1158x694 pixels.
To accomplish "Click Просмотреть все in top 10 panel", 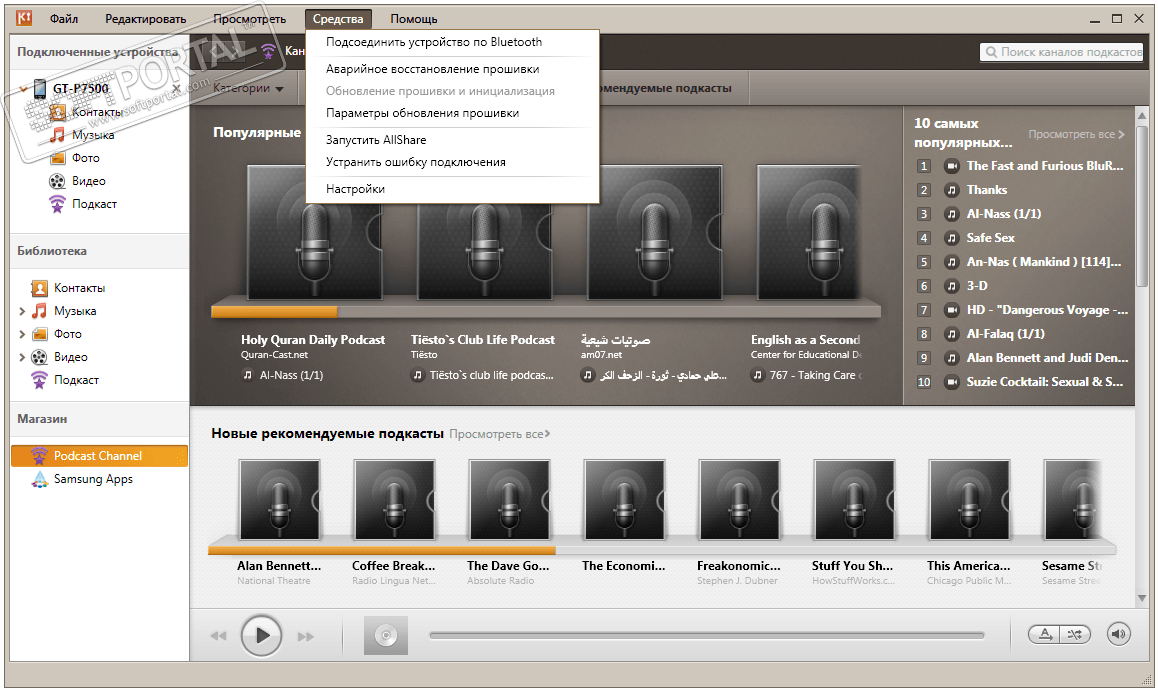I will click(1076, 134).
